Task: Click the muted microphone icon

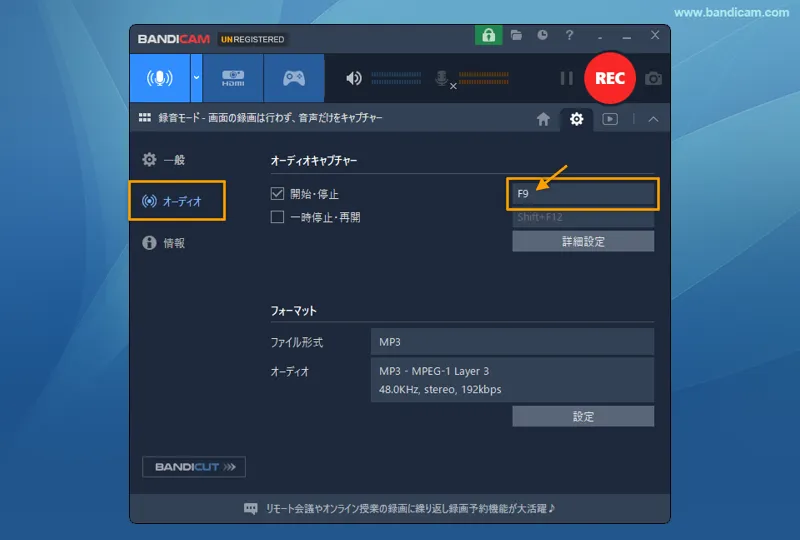Action: click(443, 79)
